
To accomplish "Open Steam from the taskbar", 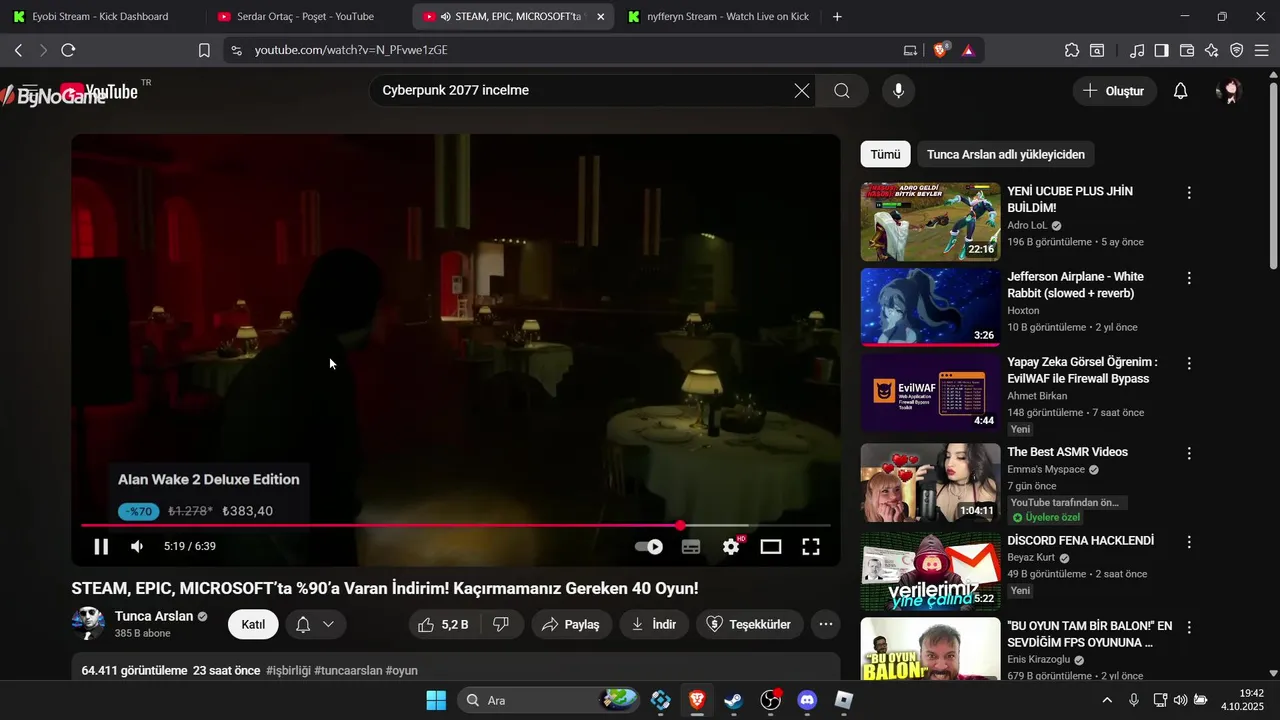I will pos(733,700).
